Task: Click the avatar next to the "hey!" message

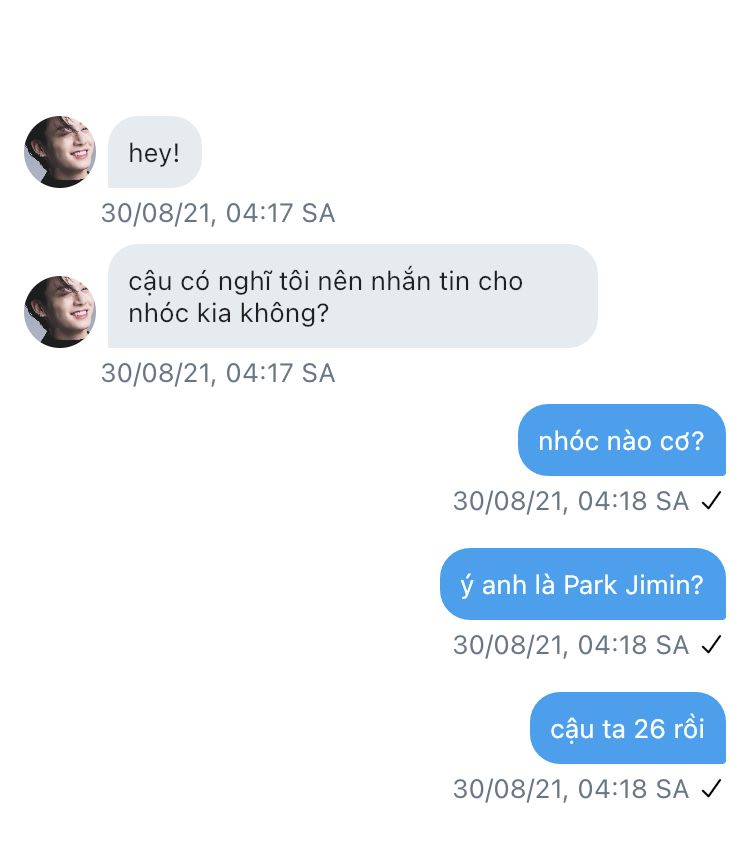Action: tap(60, 152)
